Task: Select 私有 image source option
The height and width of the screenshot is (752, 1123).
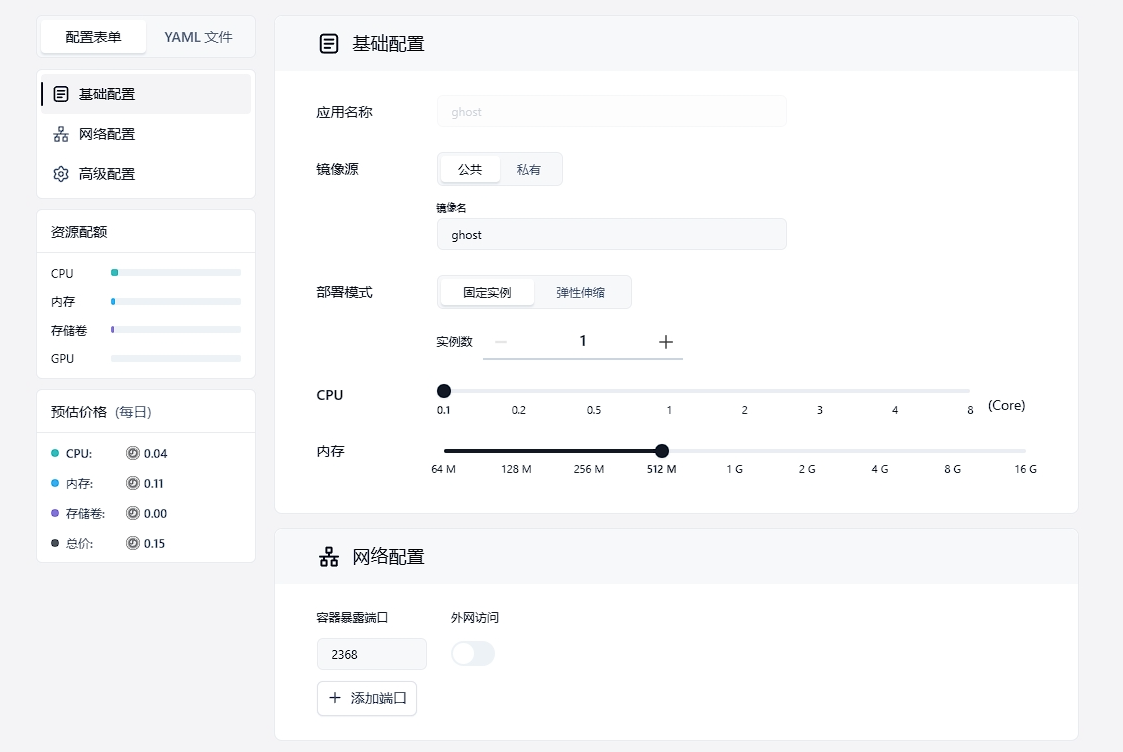Action: pos(529,170)
